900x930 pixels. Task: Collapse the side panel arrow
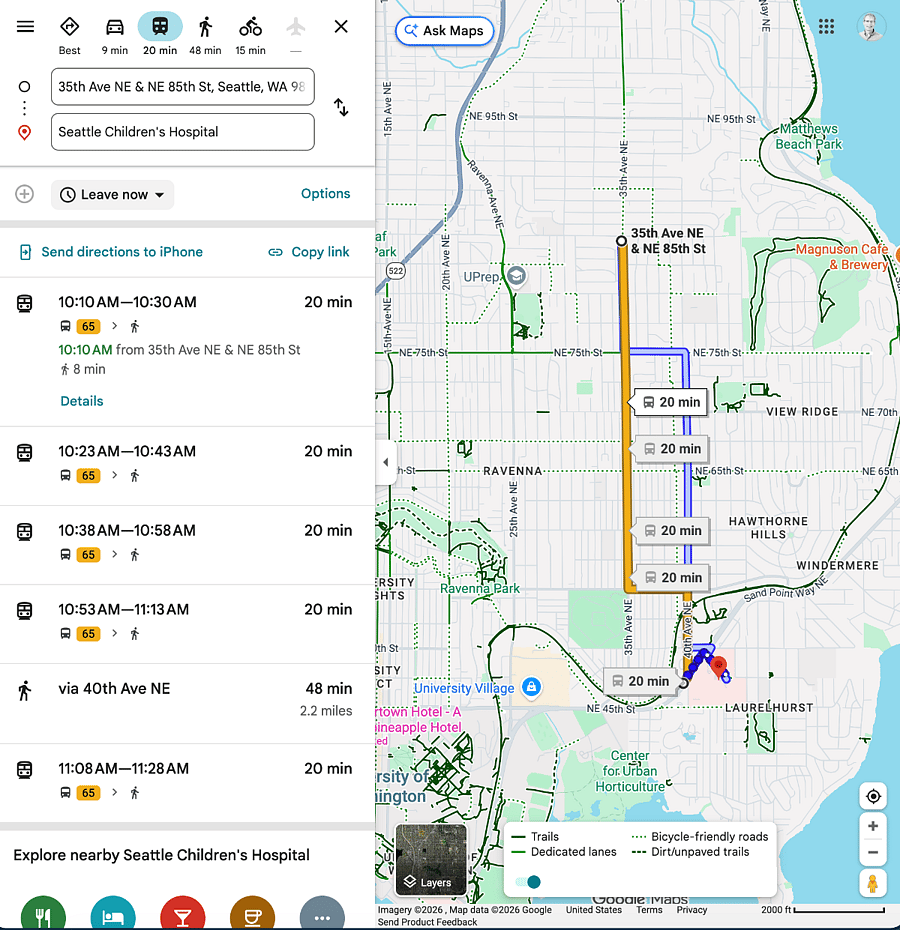click(386, 463)
